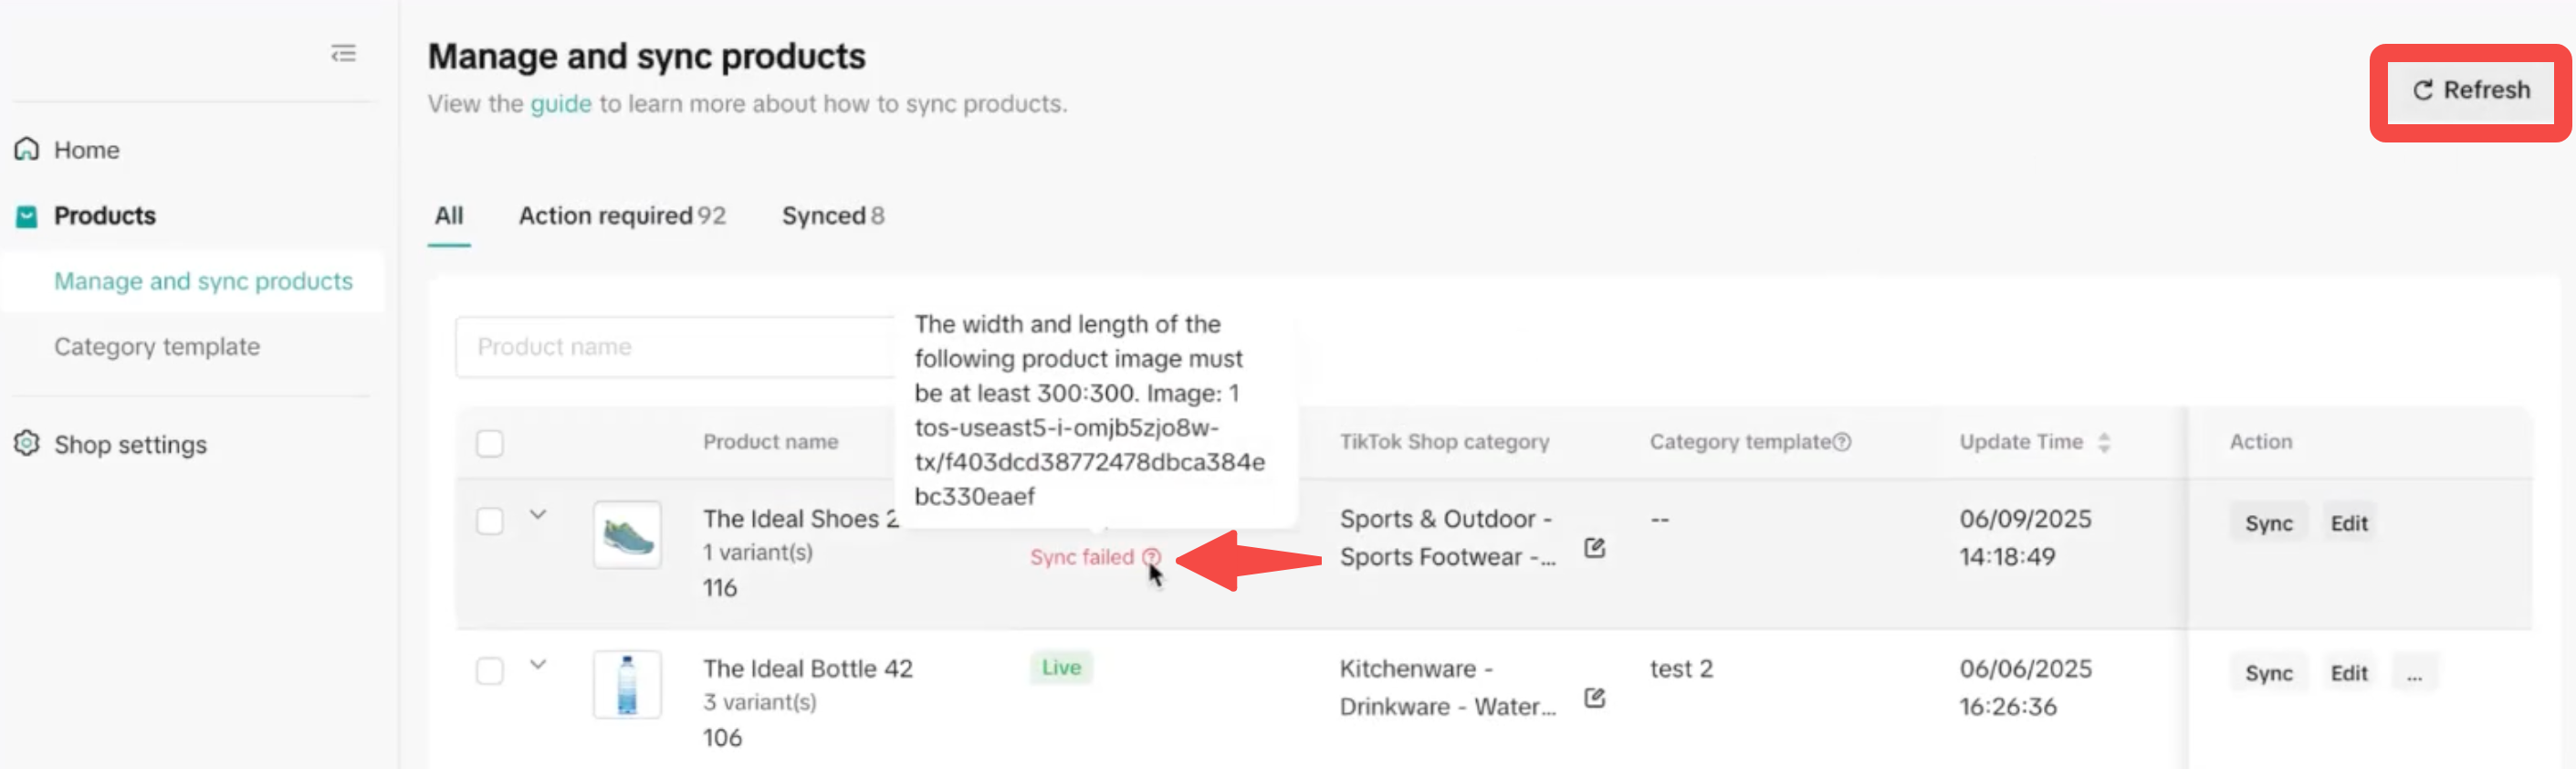The width and height of the screenshot is (2576, 769).
Task: Click the Home icon in sidebar
Action: point(27,149)
